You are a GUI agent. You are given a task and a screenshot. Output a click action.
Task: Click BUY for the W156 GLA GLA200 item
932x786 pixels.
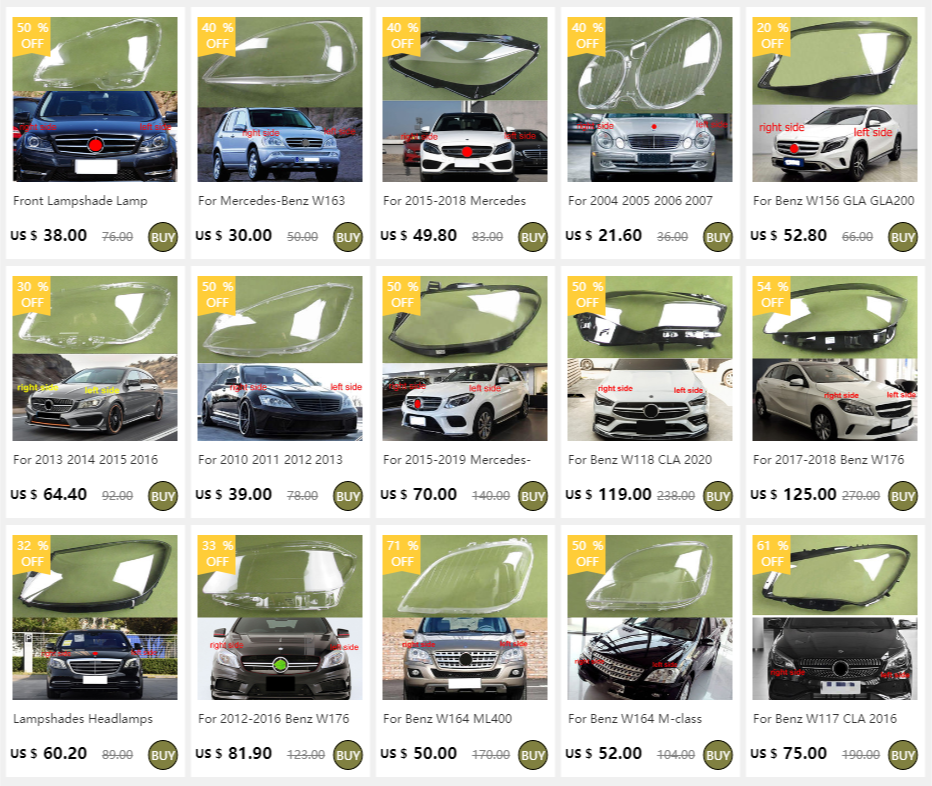[x=902, y=237]
